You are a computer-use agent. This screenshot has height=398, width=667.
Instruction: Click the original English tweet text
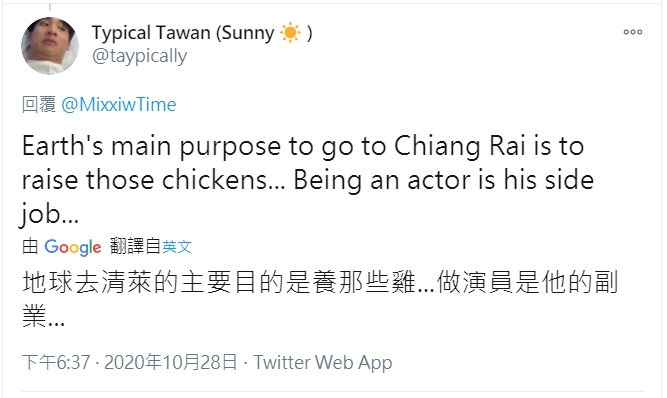point(308,180)
